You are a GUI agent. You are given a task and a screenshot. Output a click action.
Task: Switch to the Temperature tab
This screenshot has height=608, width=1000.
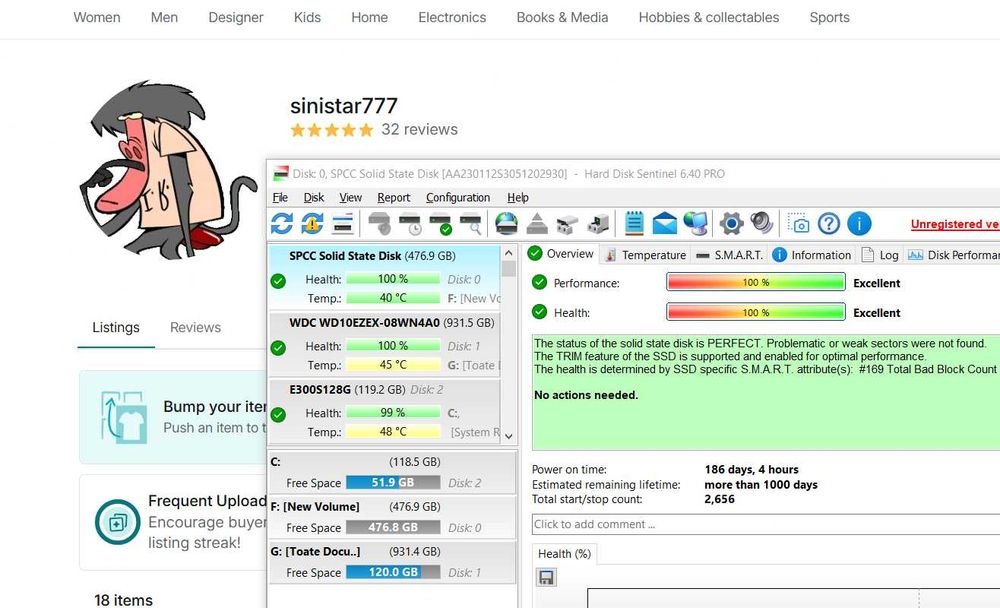coord(646,255)
